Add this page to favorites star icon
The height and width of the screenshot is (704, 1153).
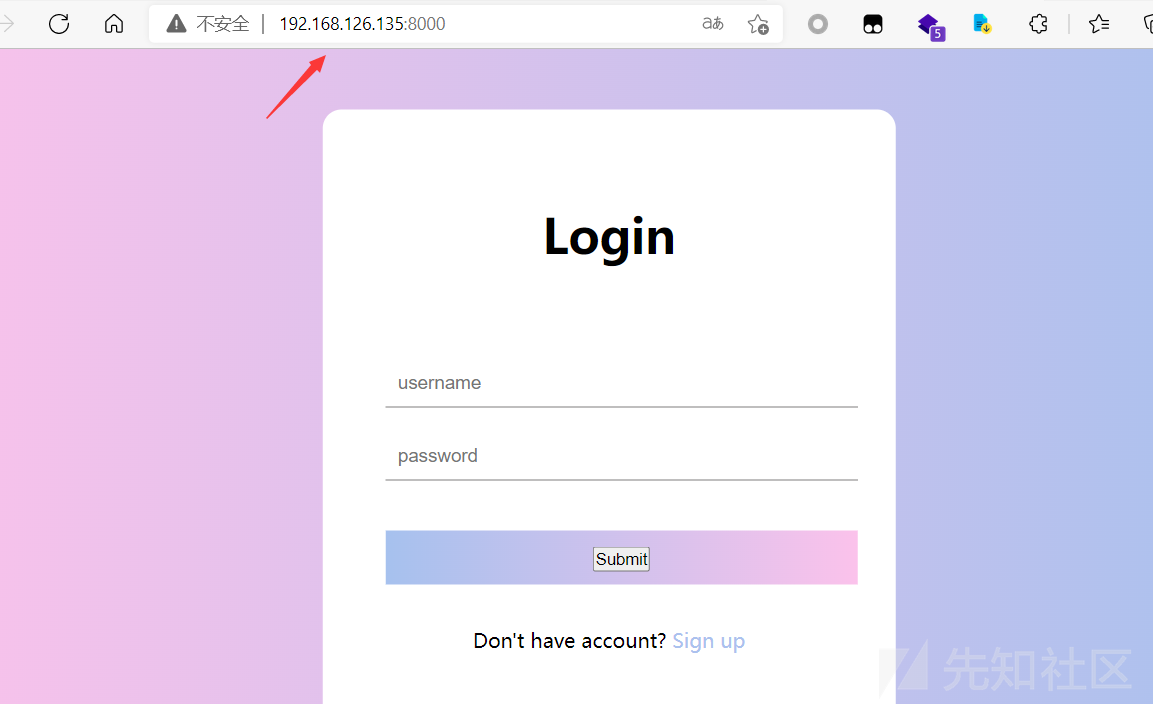pyautogui.click(x=757, y=24)
